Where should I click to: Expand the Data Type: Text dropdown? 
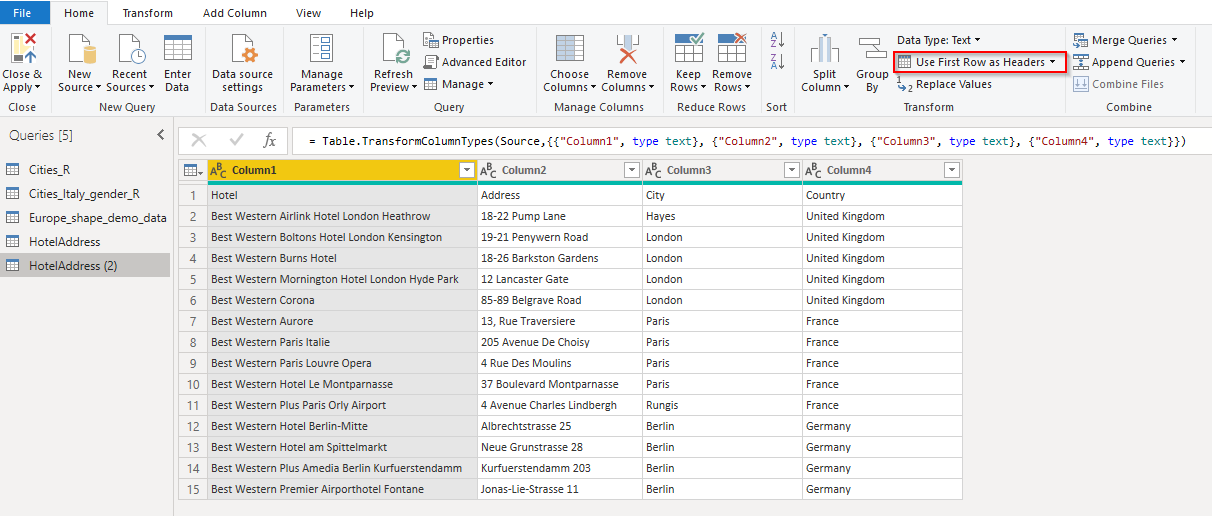tap(938, 40)
